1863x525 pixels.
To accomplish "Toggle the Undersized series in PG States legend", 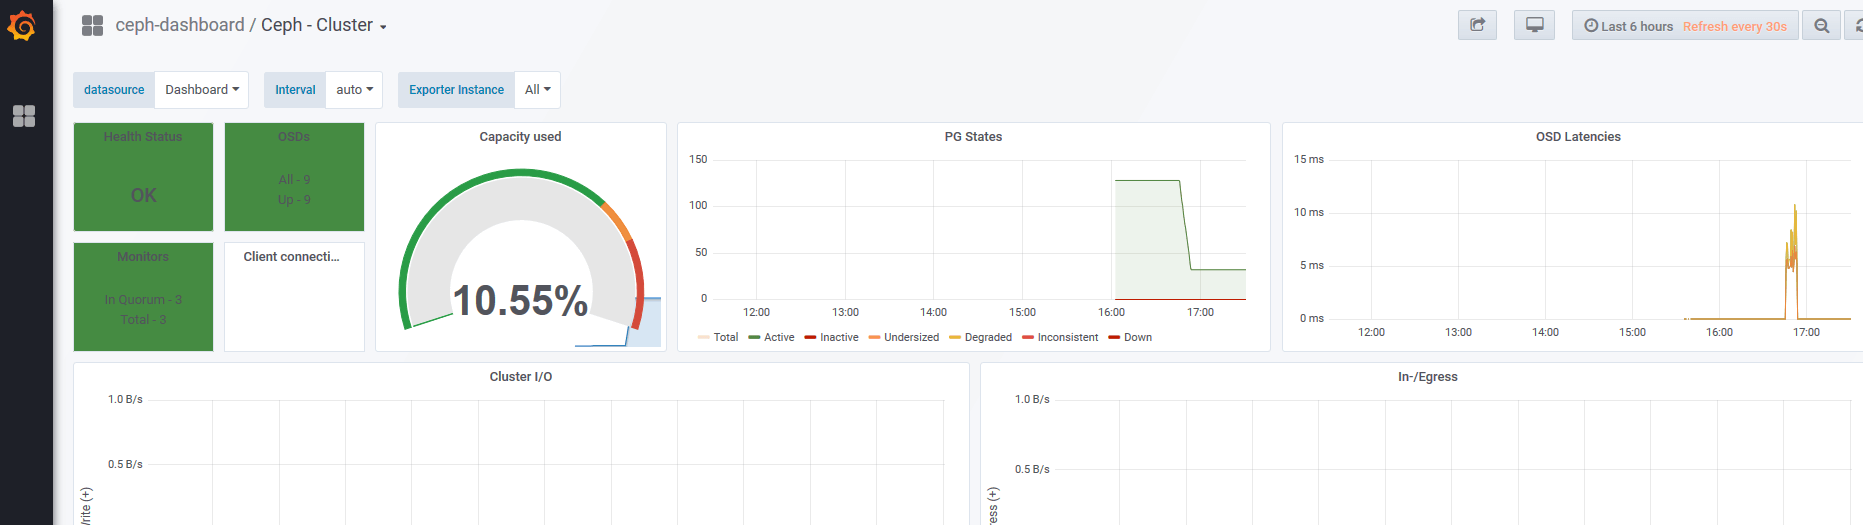I will [x=911, y=338].
